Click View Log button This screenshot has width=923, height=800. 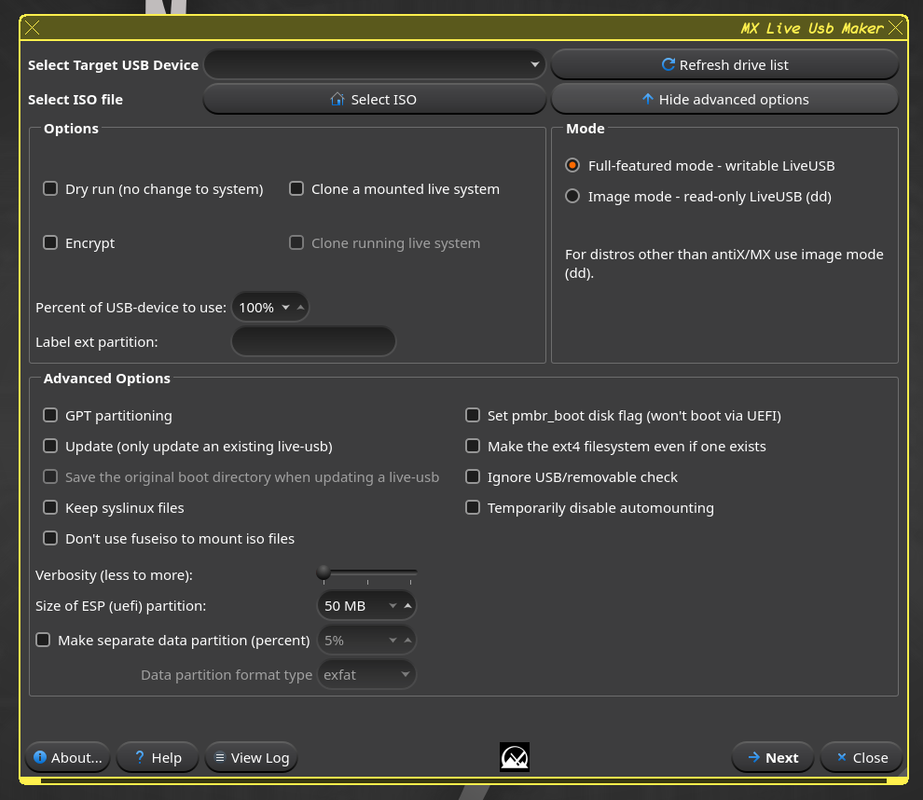click(251, 757)
